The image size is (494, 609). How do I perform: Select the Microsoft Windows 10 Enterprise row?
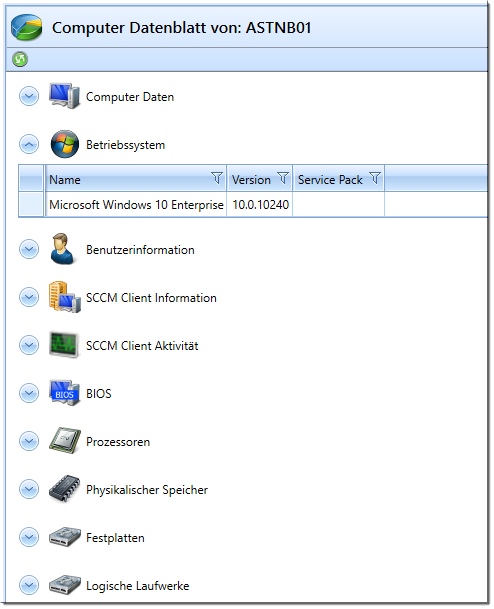[x=253, y=204]
